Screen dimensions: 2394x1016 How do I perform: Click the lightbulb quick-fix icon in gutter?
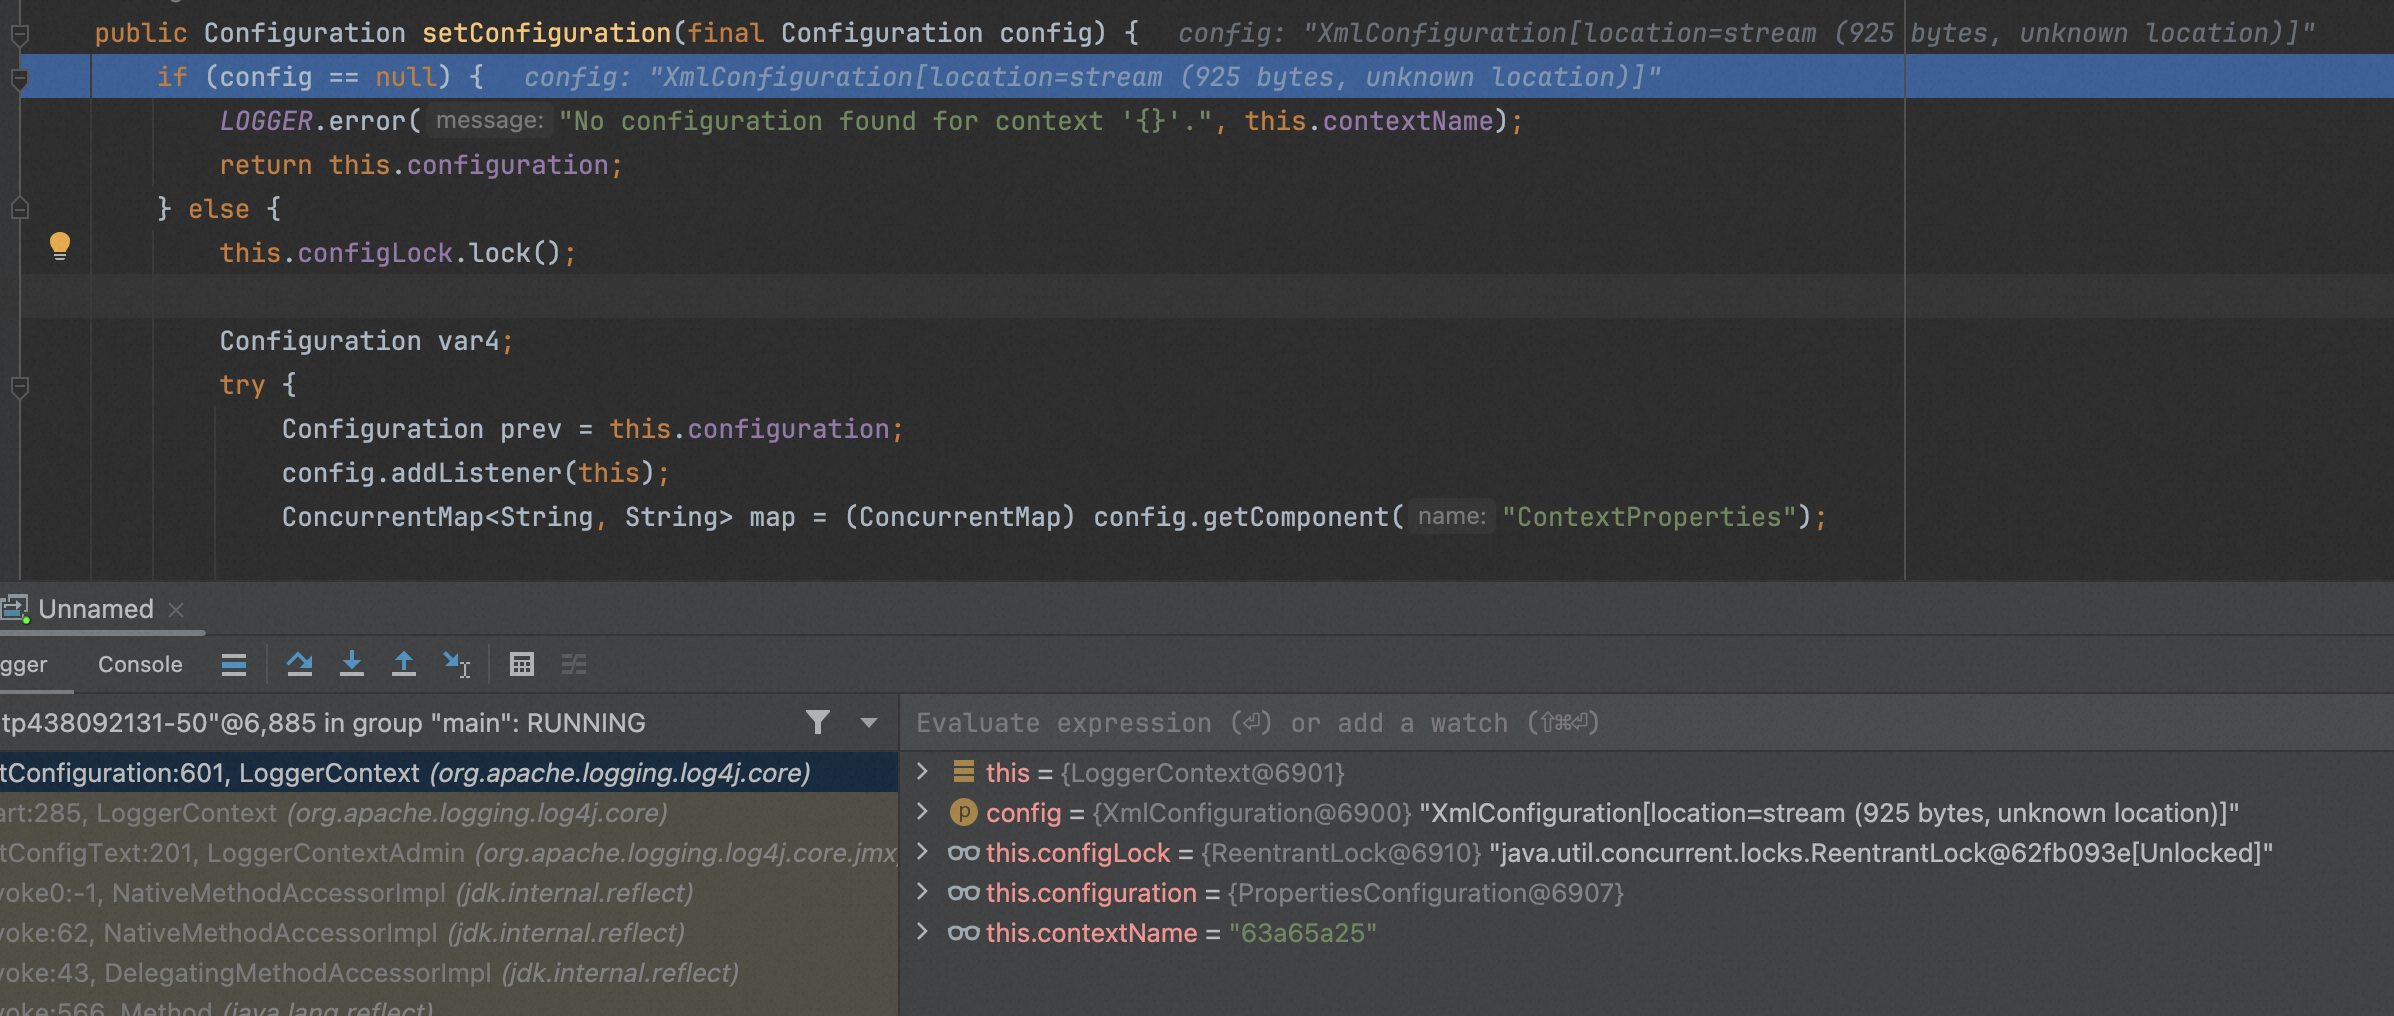[60, 246]
